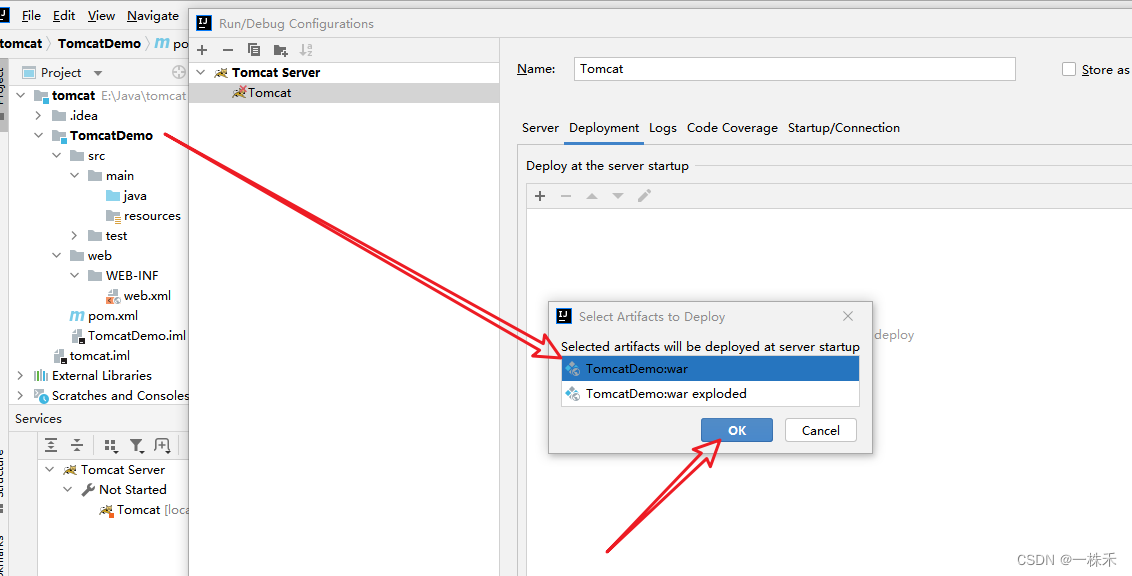
Task: Move deployment artifact up arrow
Action: coord(592,196)
